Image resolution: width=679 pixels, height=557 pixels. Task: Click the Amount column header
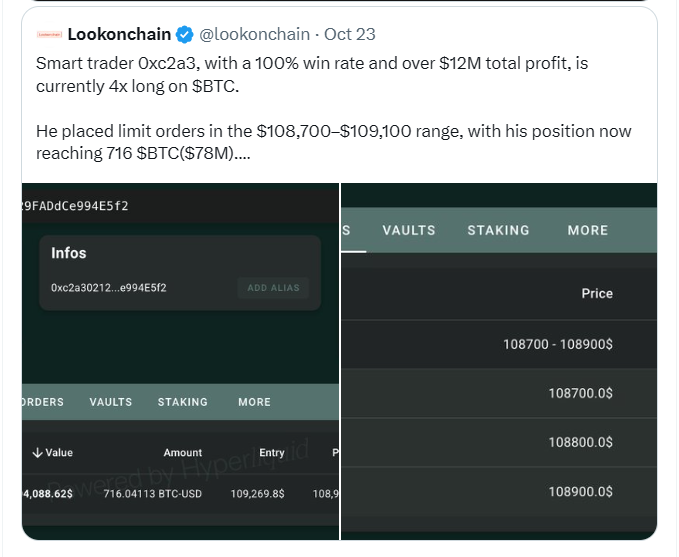(x=183, y=453)
